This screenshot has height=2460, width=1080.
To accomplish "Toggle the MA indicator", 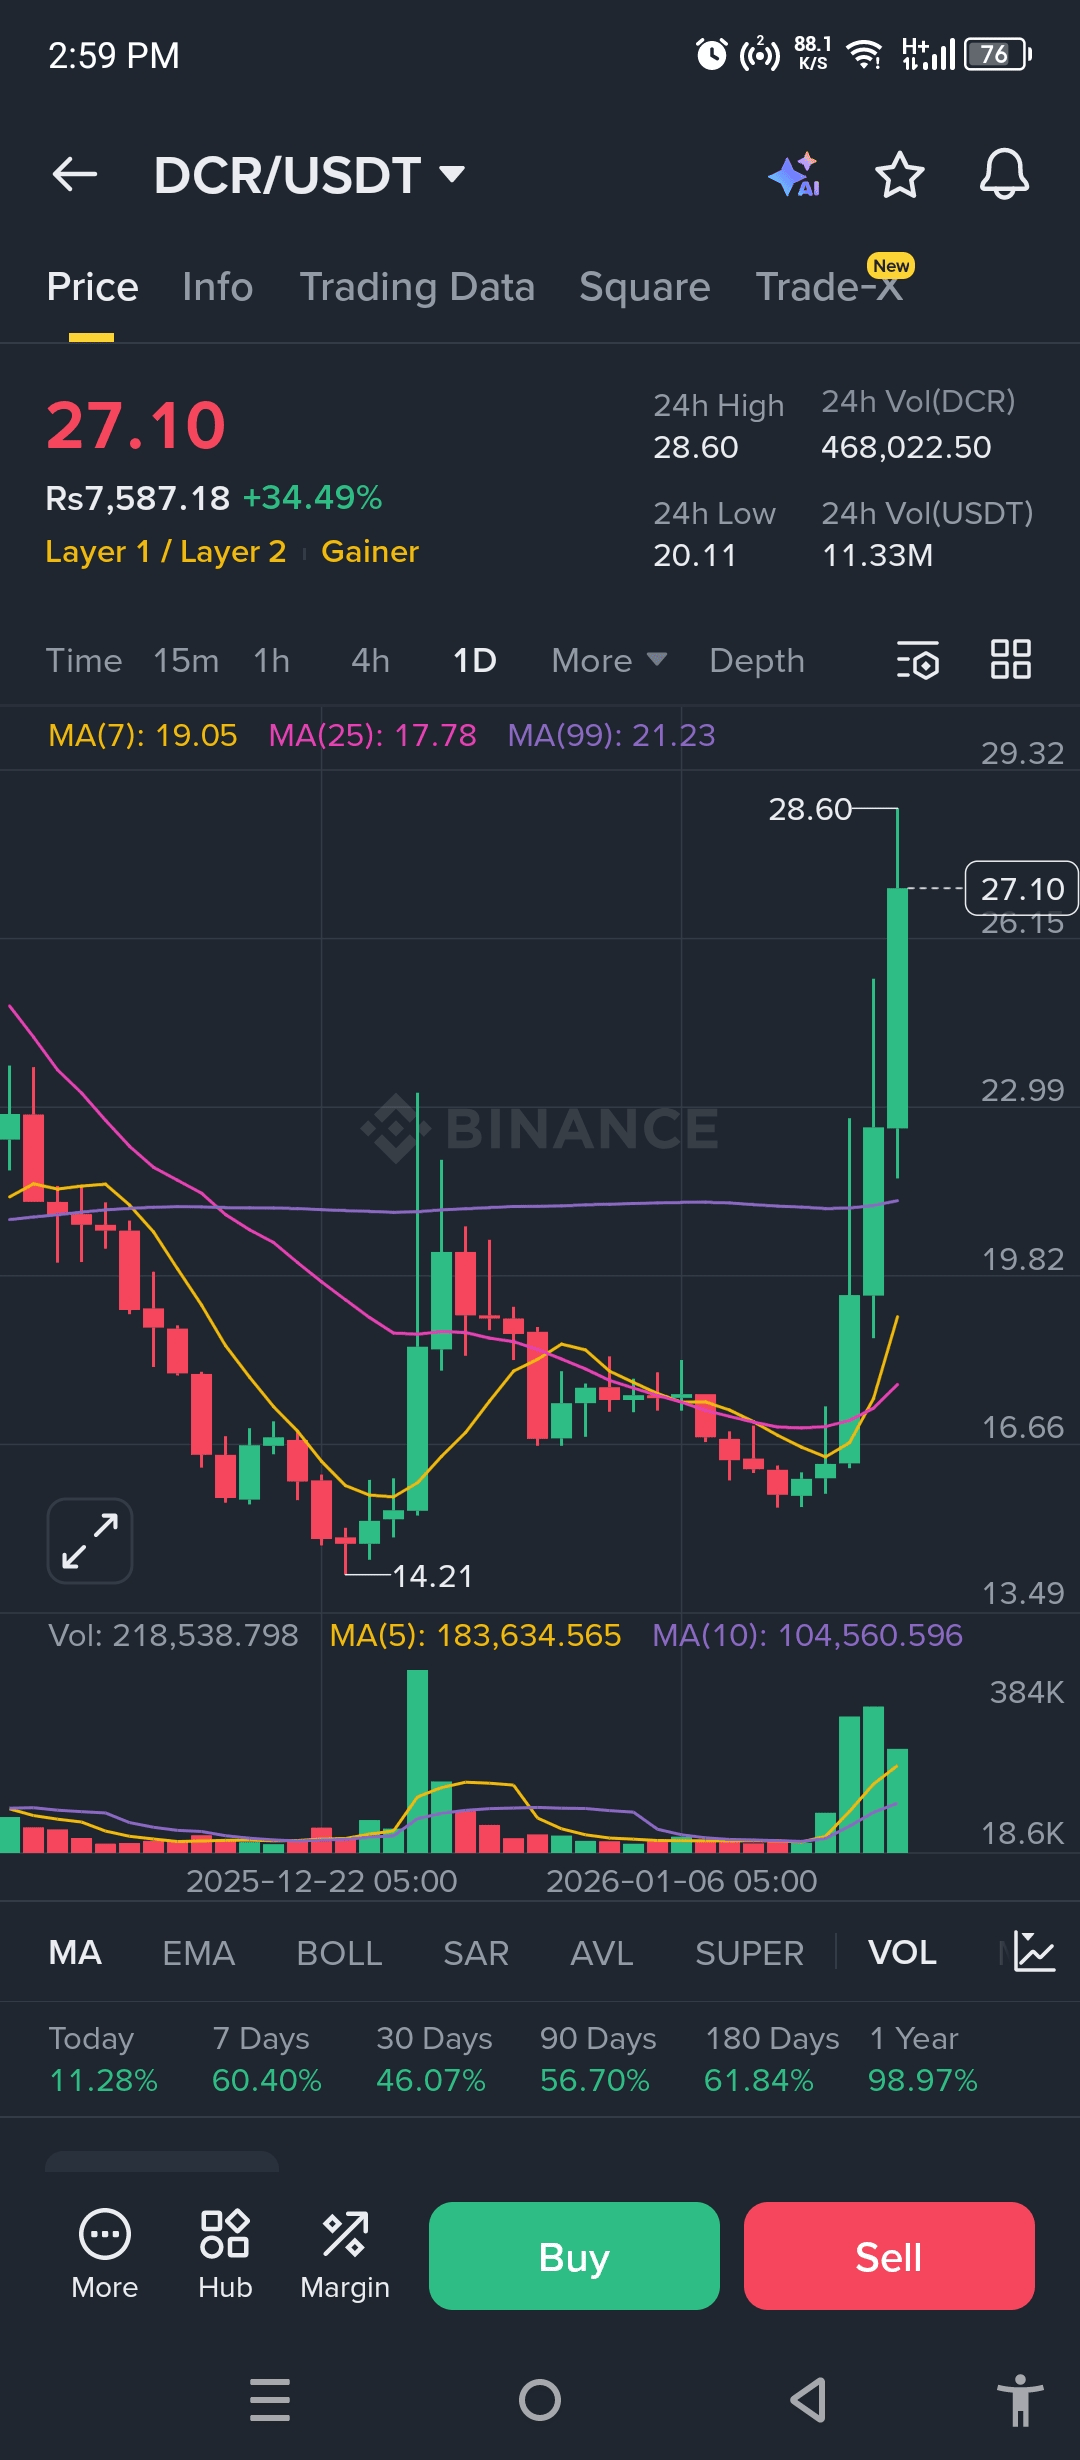I will pos(75,1952).
